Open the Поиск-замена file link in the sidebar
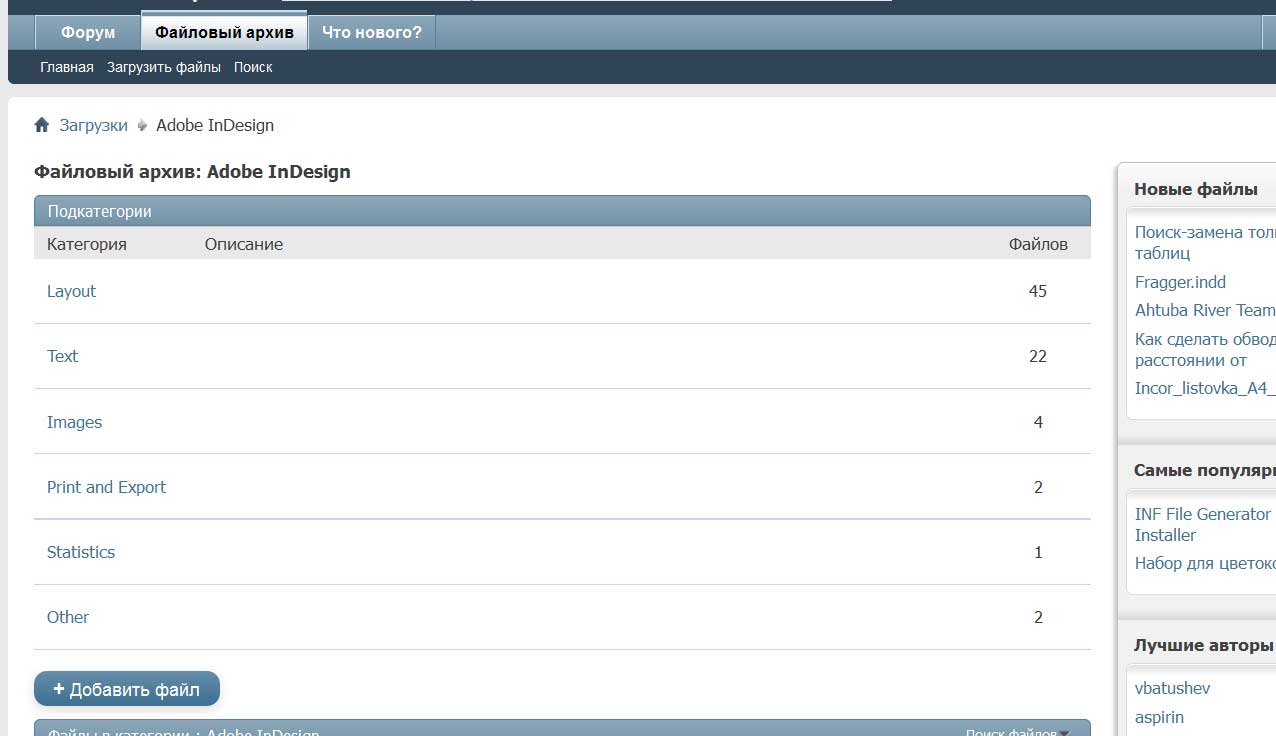1276x736 pixels. click(1205, 242)
